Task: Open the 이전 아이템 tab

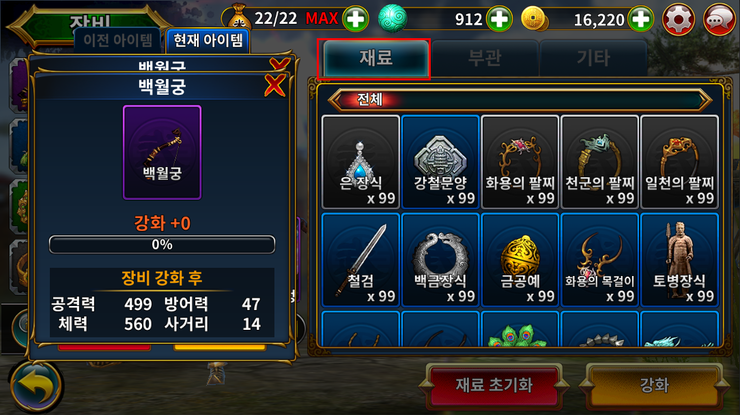Action: point(118,41)
